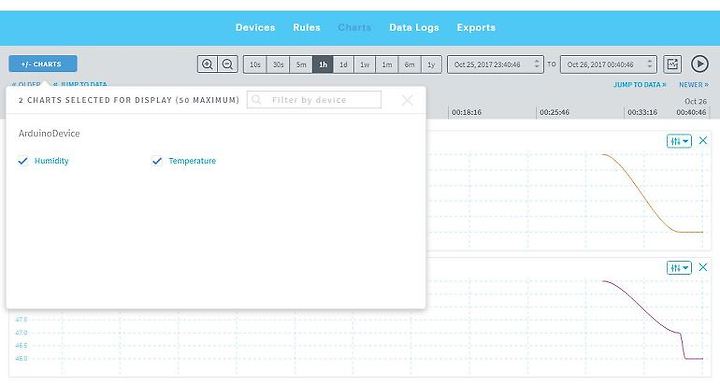
Task: Click the +/- CHARTS button
Action: click(43, 64)
